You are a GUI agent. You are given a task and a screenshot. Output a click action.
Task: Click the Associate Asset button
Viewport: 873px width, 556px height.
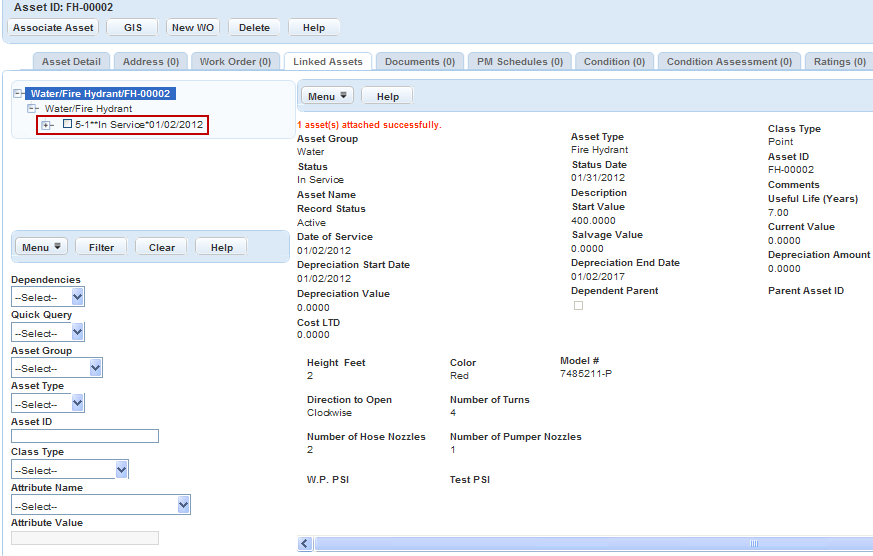coord(53,28)
